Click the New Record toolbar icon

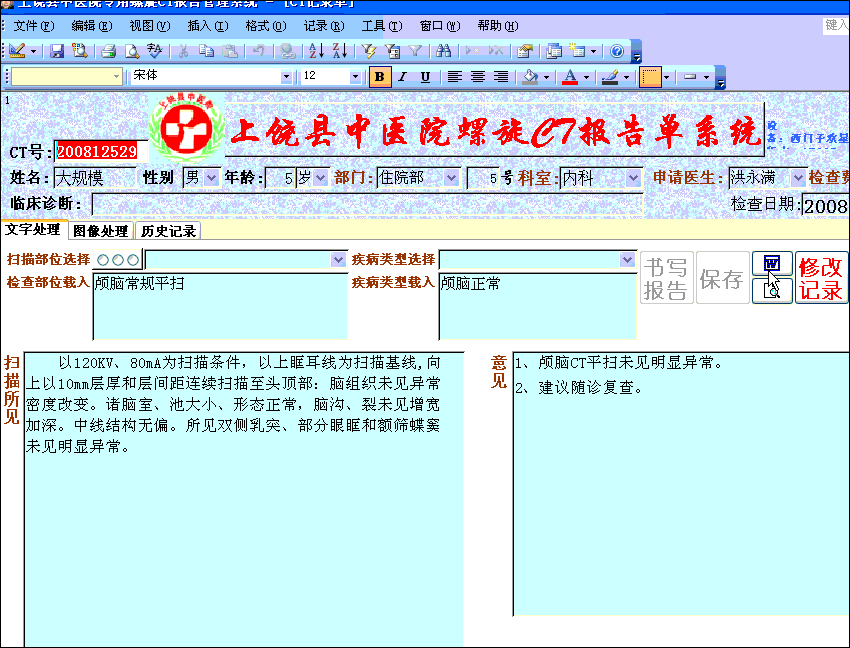472,51
